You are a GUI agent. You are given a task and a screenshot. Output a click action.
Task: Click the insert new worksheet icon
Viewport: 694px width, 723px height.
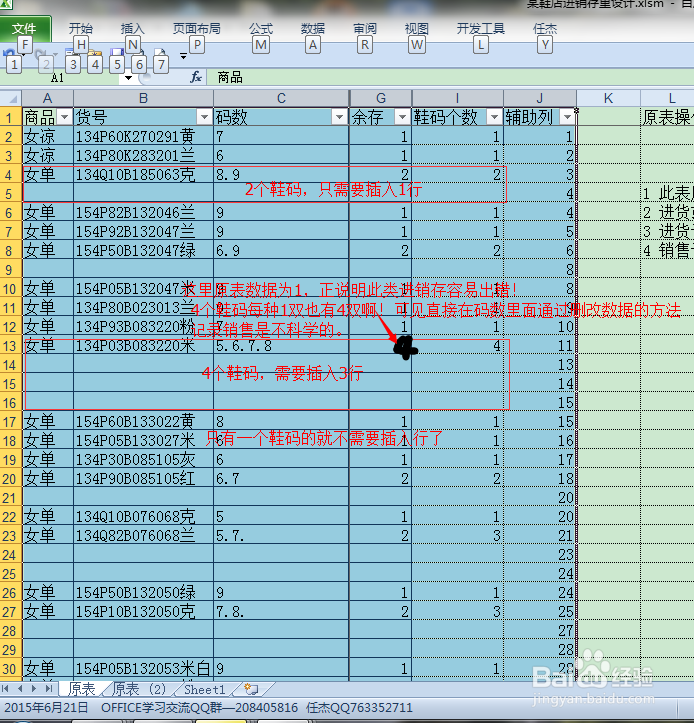[x=251, y=689]
